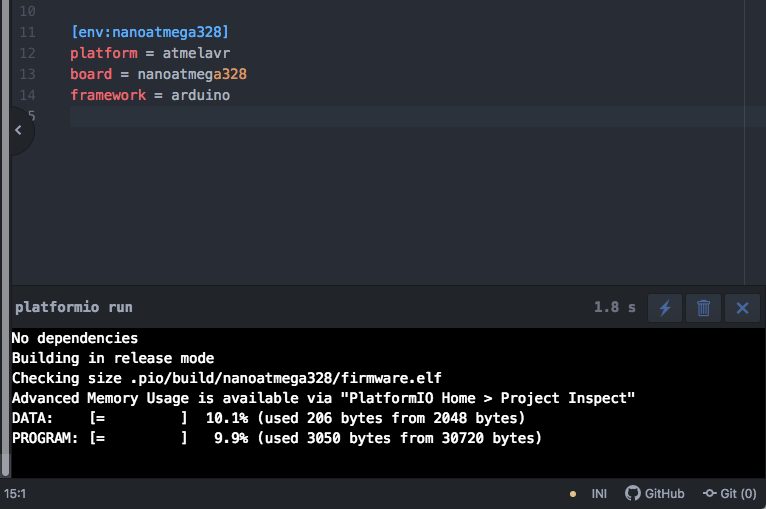Clear terminal with the trash icon
766x509 pixels.
(703, 308)
